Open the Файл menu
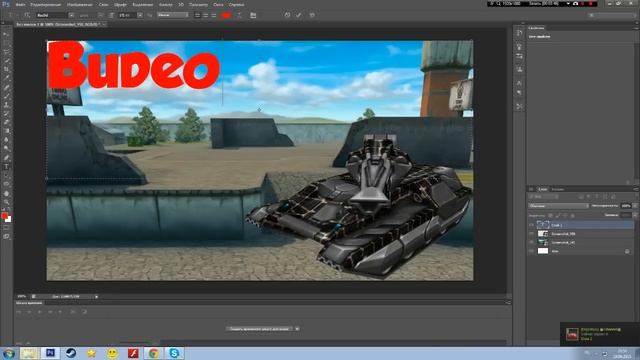Image resolution: width=640 pixels, height=360 pixels. click(20, 4)
